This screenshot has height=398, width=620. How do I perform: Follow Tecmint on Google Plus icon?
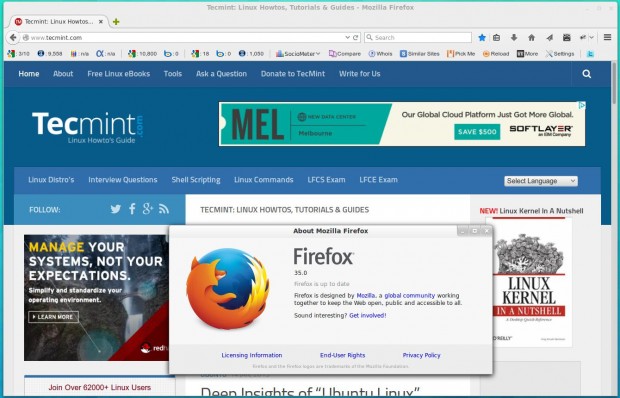(x=147, y=209)
